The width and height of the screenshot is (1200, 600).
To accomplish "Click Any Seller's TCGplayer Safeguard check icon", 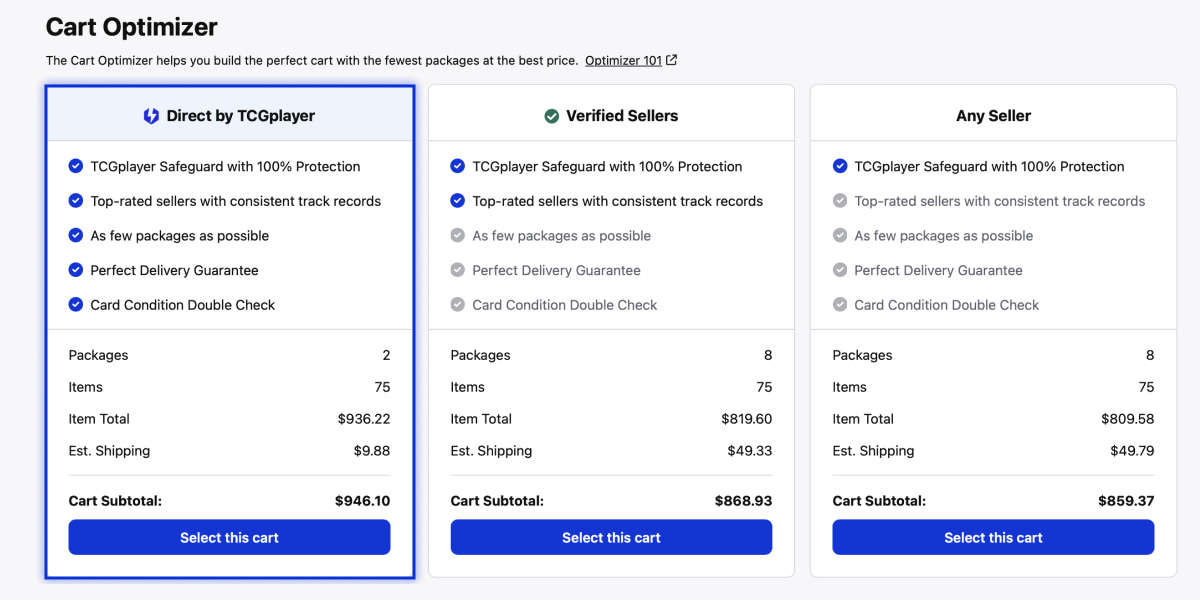I will coord(840,167).
